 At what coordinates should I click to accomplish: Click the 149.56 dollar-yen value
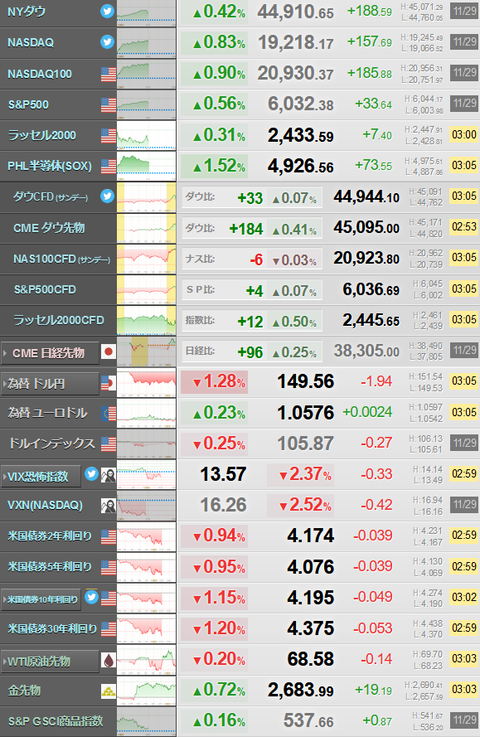pyautogui.click(x=306, y=382)
